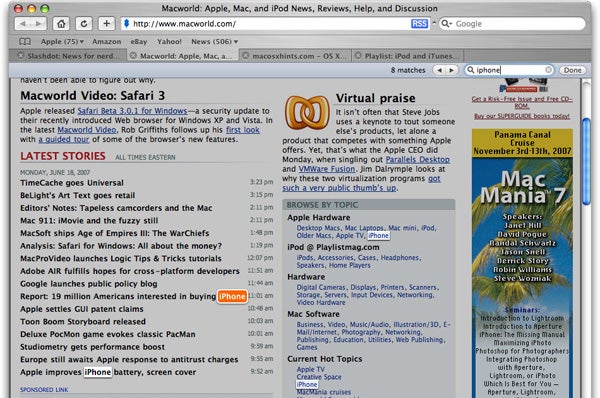This screenshot has width=600, height=398.
Task: Open Adobe AIR fulfills hopes story
Action: click(x=130, y=271)
